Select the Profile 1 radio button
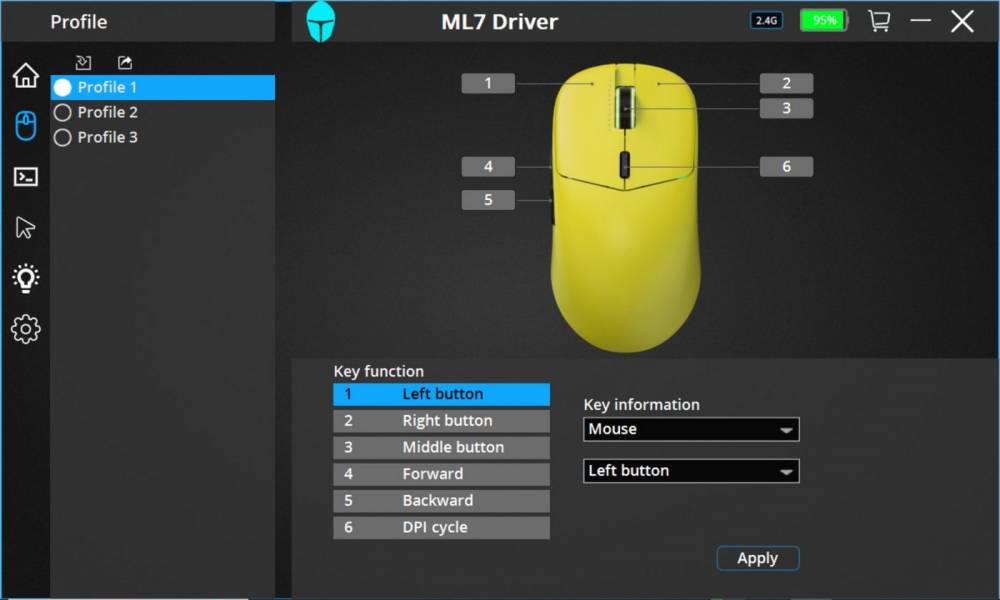Screen dimensions: 1000x600 [x=62, y=87]
